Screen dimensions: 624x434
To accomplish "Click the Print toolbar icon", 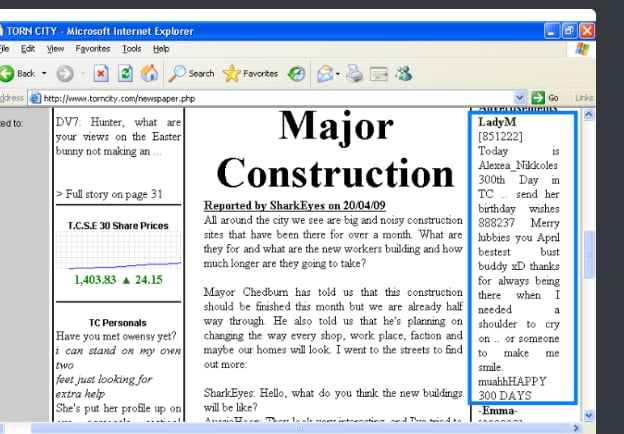I will click(353, 73).
